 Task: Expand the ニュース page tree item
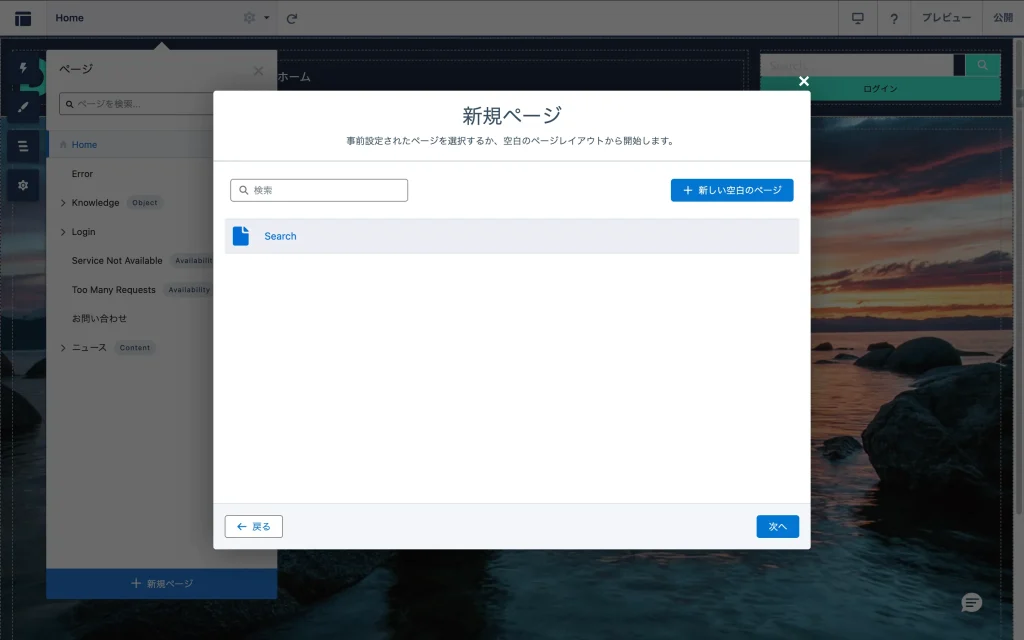(x=63, y=348)
